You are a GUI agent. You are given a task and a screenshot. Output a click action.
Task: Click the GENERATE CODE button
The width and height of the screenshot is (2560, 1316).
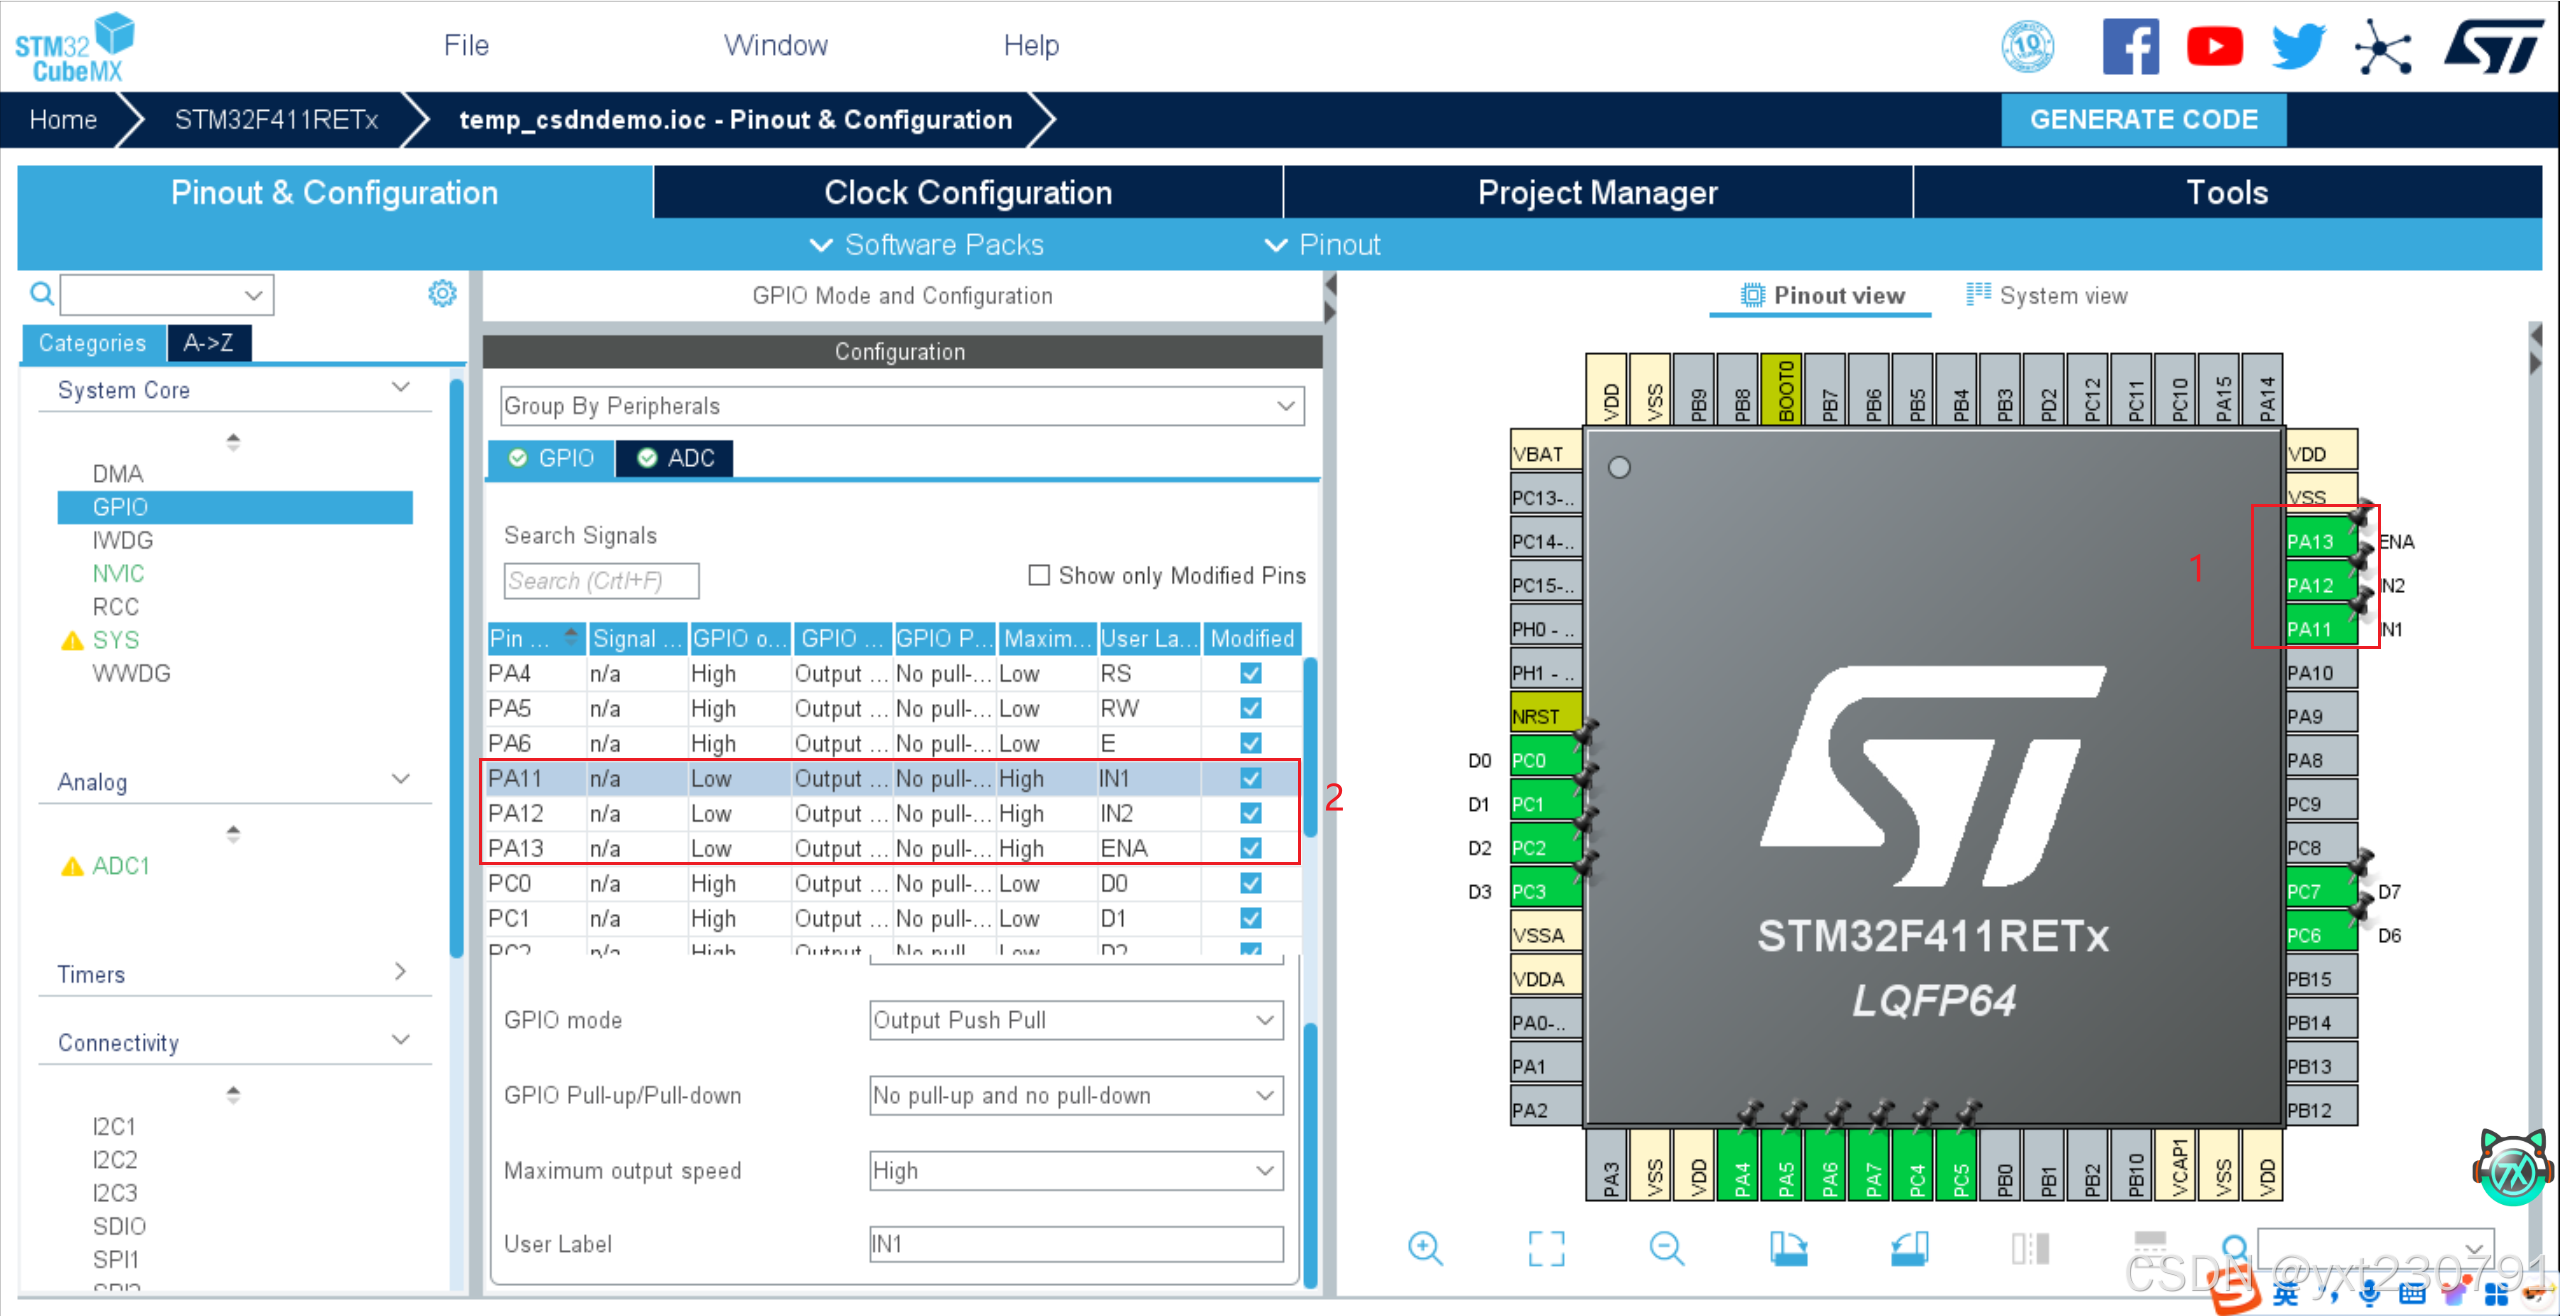[x=2143, y=120]
